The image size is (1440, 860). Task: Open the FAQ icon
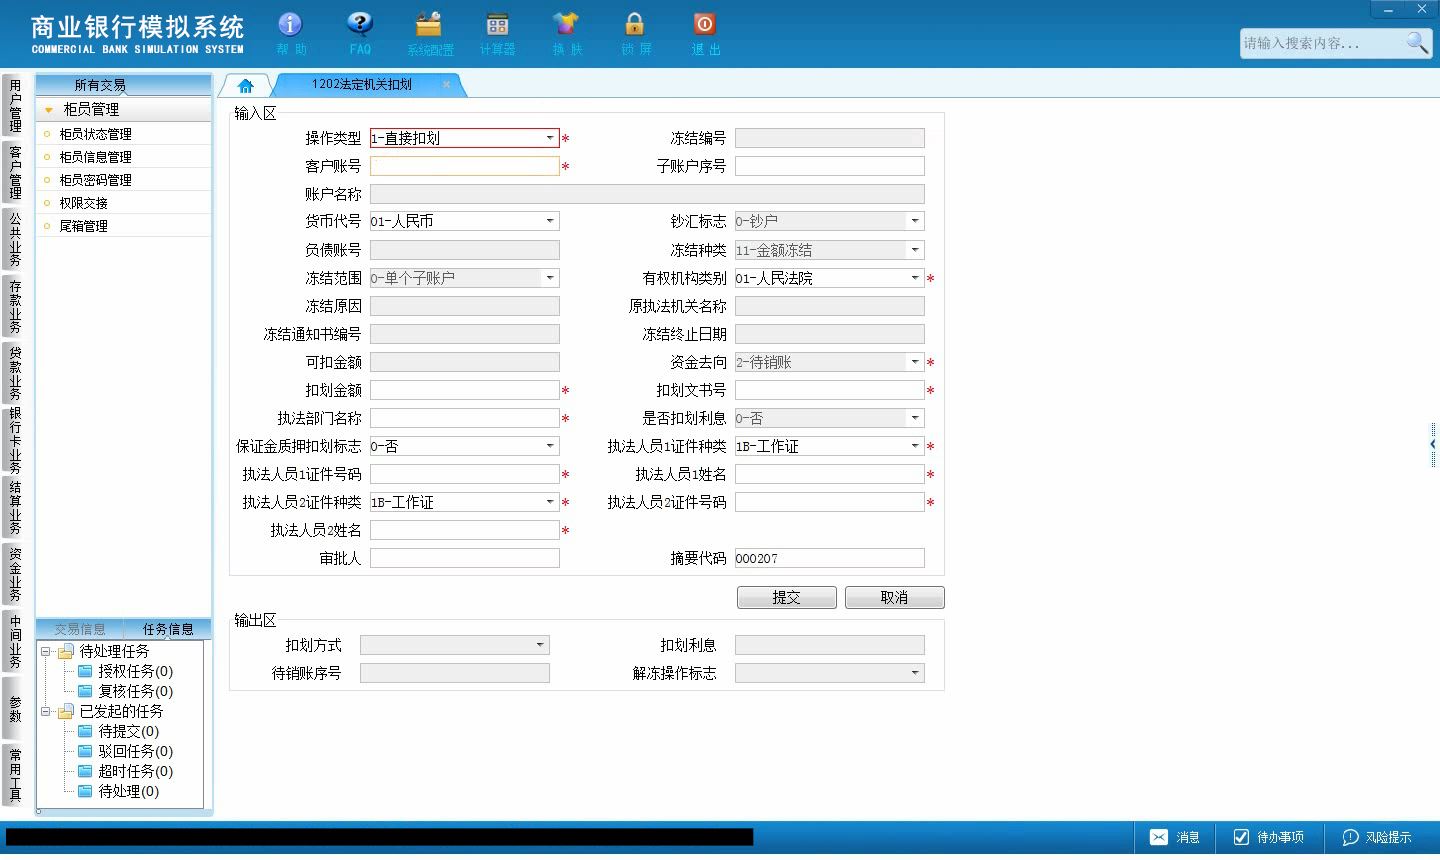360,33
